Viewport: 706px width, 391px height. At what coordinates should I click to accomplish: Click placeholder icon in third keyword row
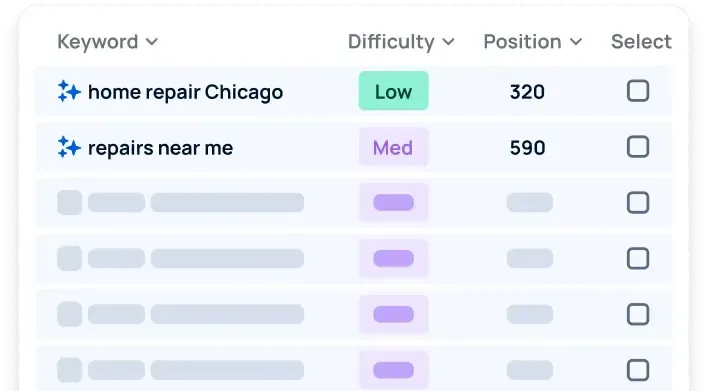click(x=70, y=202)
